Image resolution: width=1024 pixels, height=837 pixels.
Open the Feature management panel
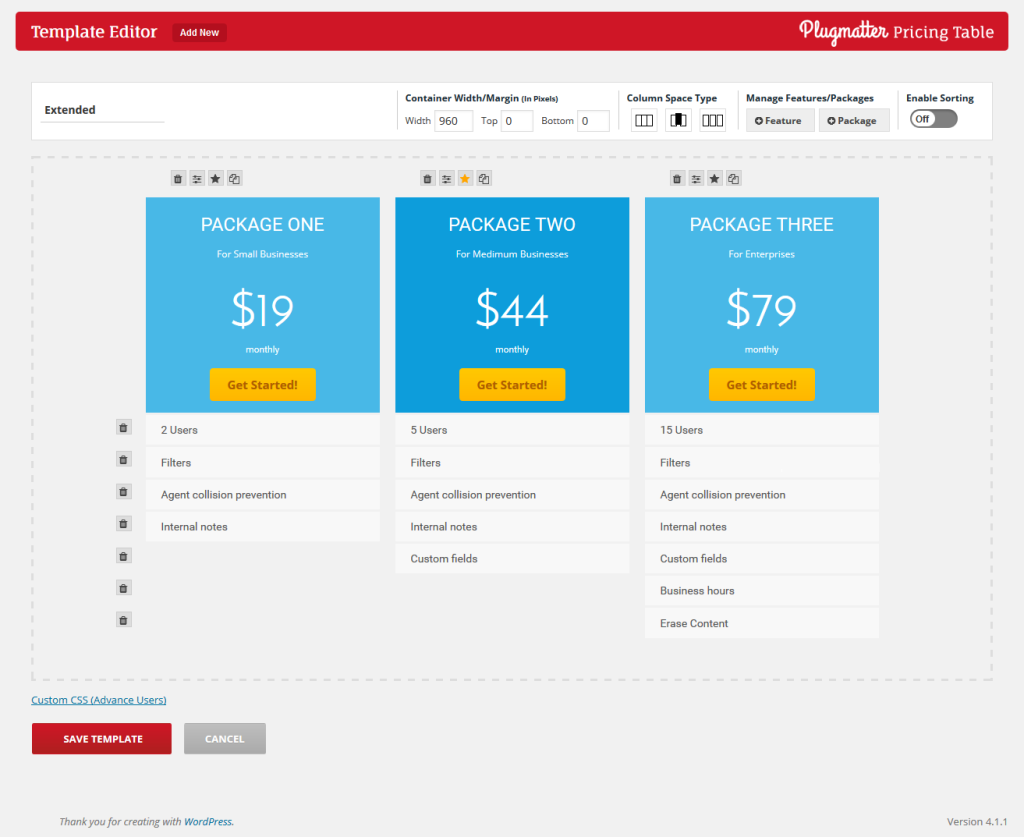(779, 119)
